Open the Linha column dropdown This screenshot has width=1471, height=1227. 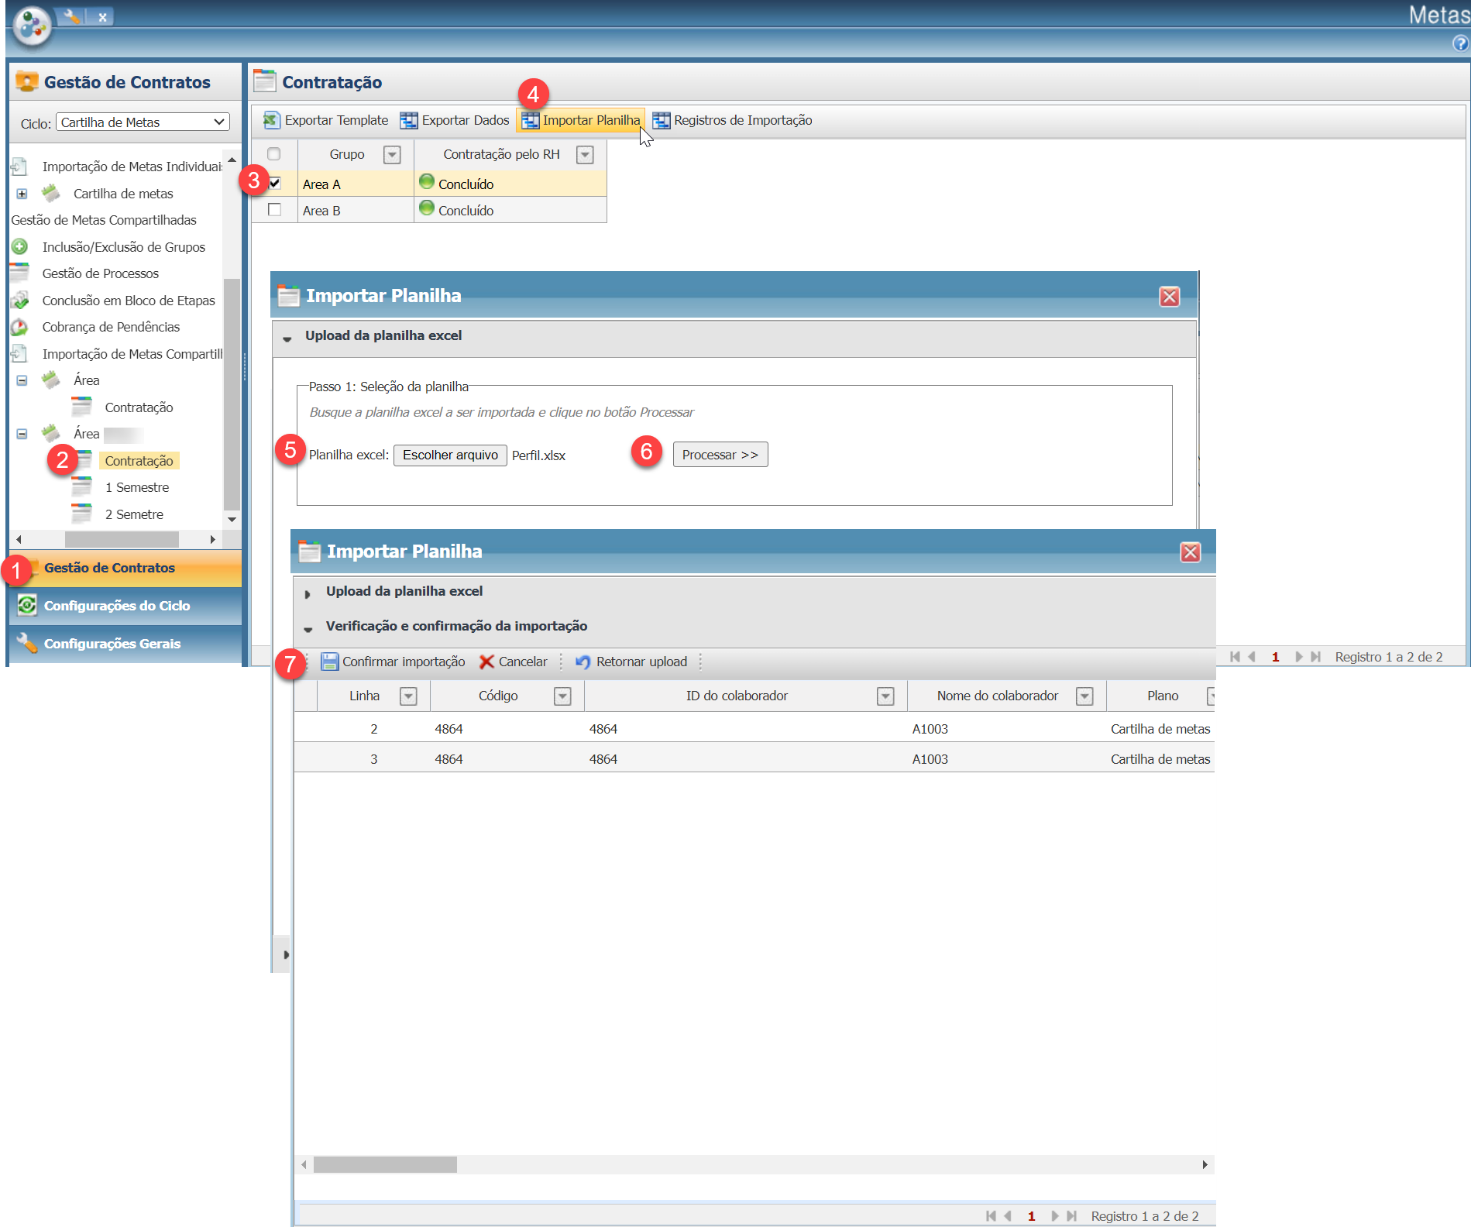pos(408,697)
